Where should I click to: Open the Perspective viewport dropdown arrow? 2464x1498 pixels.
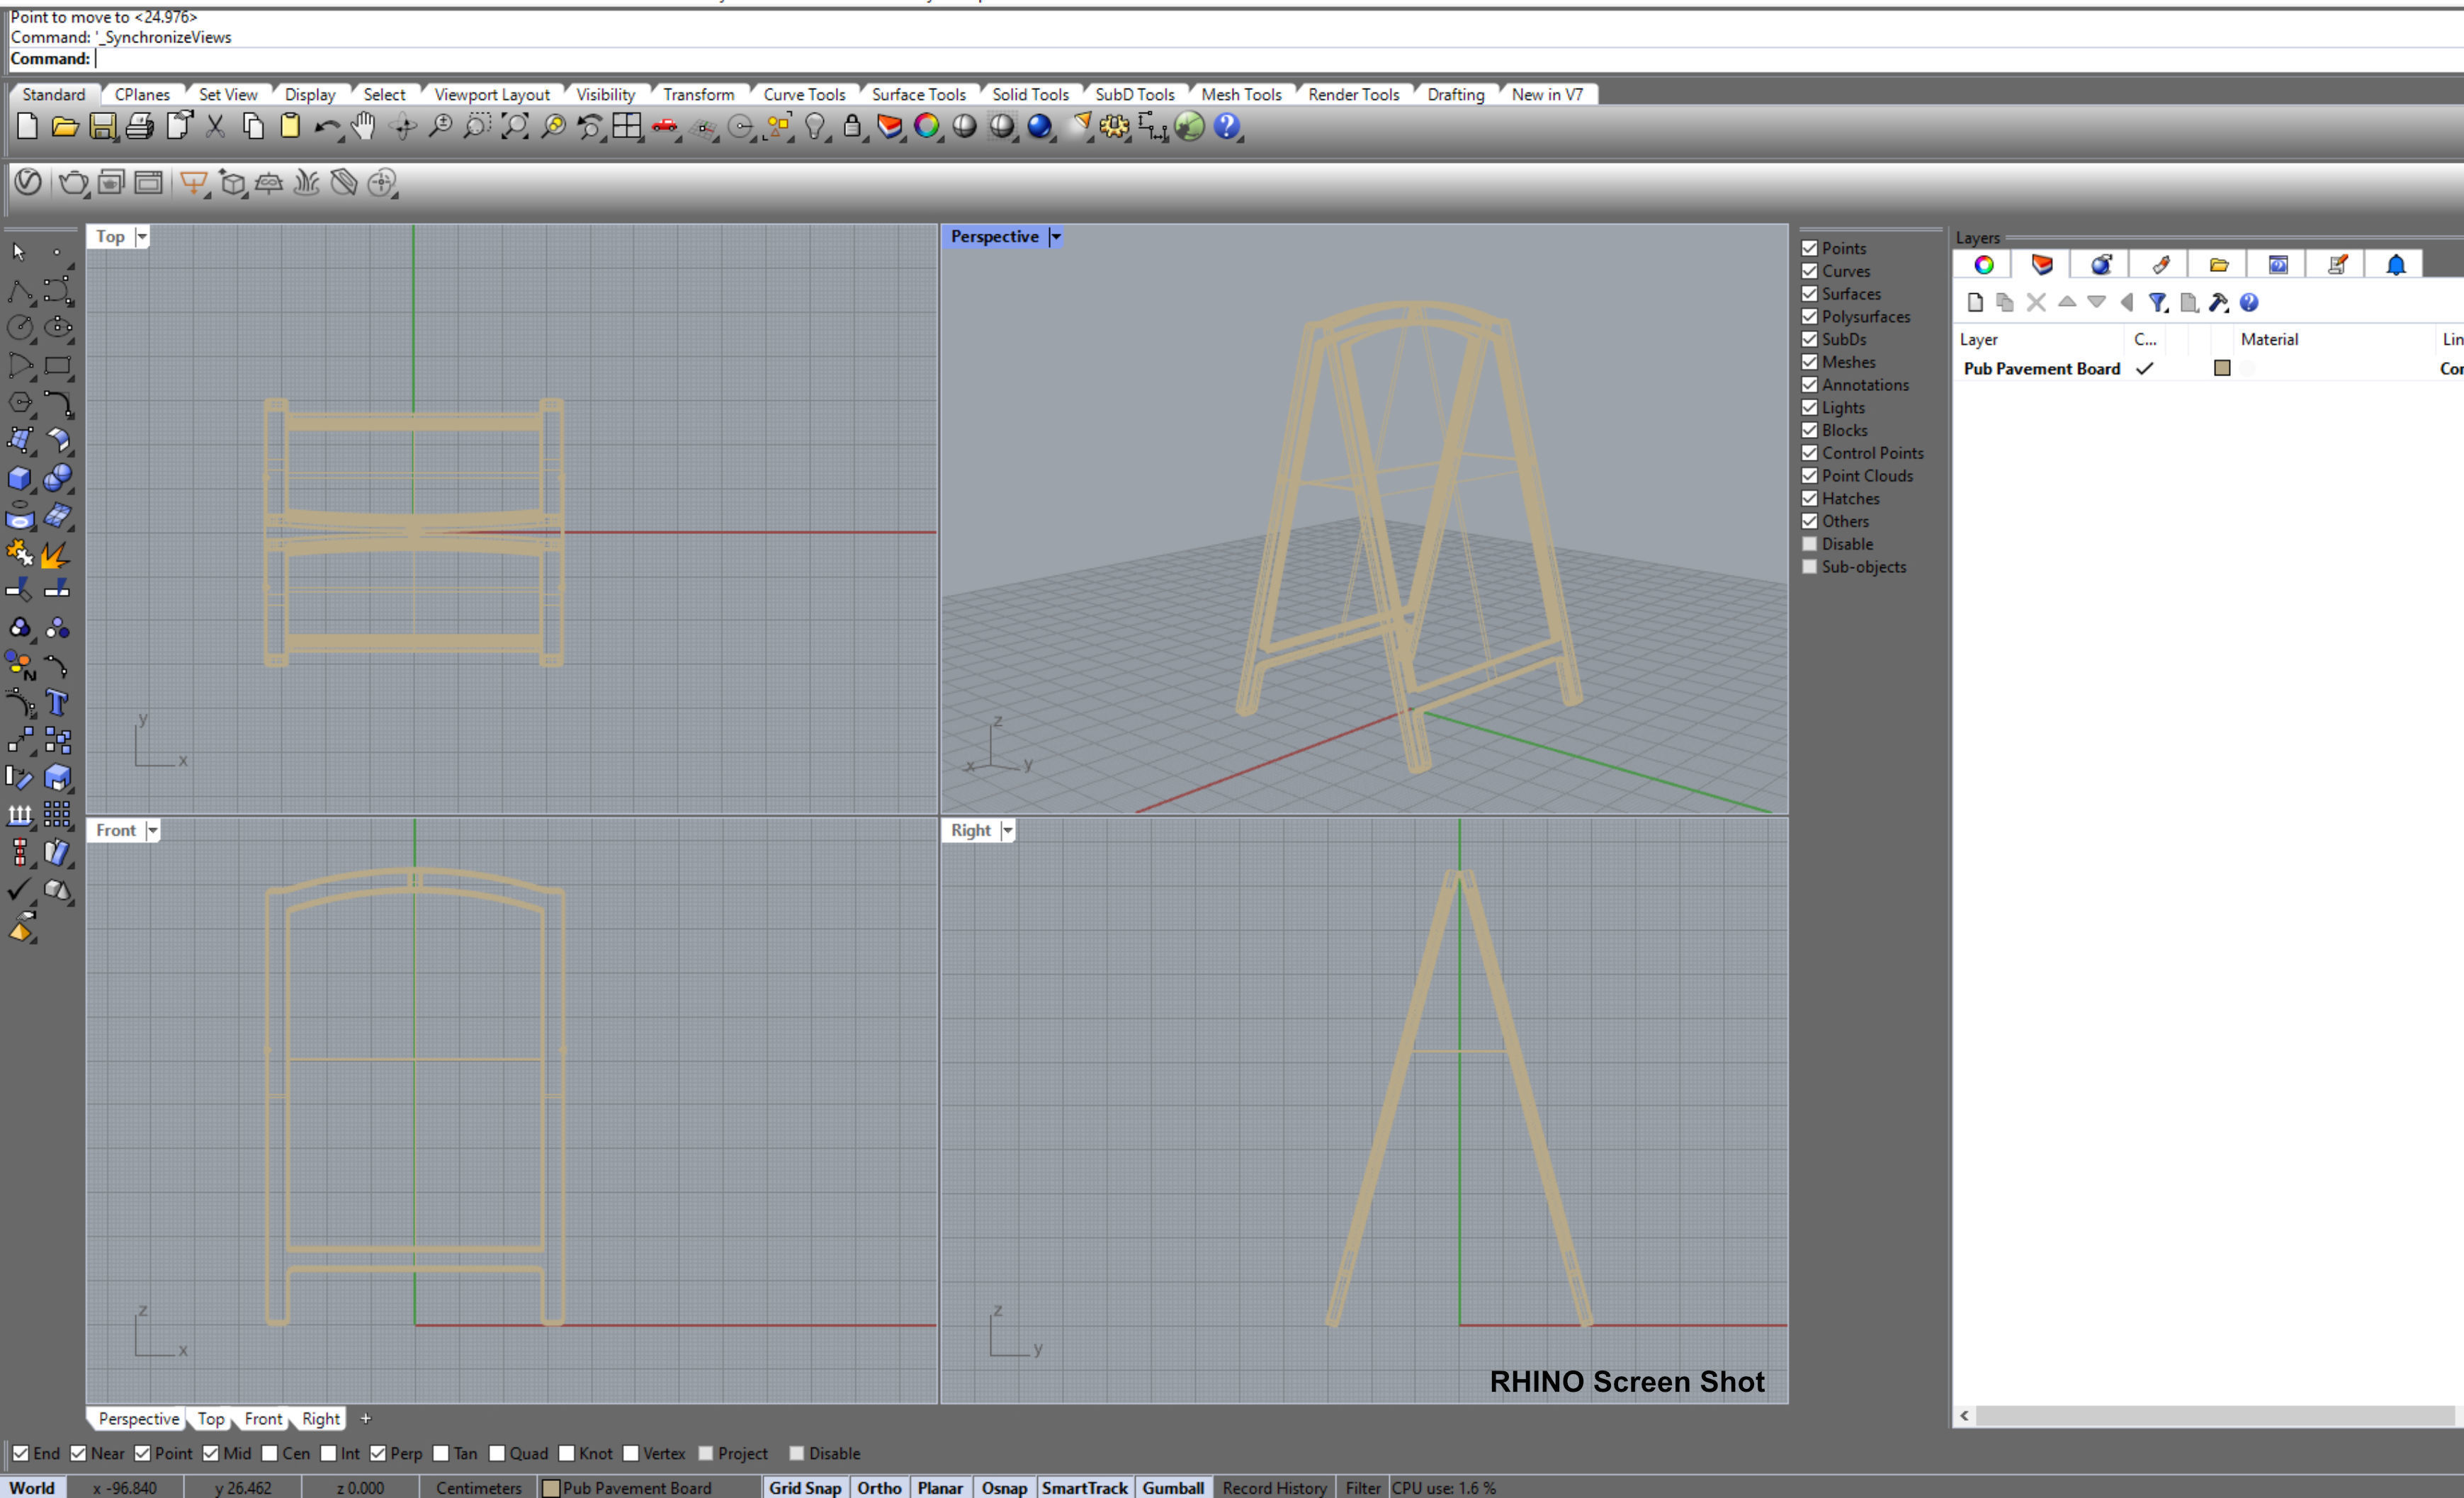(1055, 237)
